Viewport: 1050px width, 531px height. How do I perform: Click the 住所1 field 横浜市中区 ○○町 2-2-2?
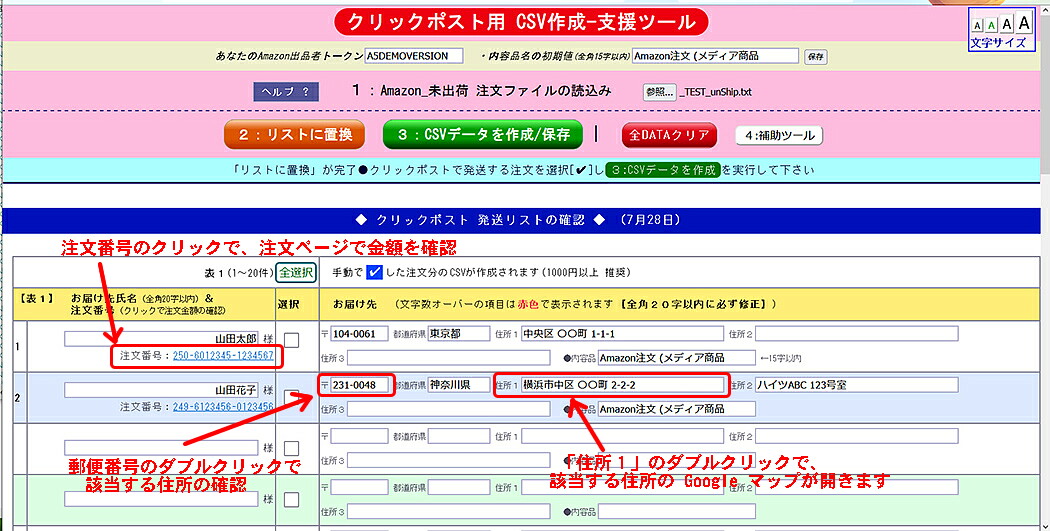tap(623, 385)
